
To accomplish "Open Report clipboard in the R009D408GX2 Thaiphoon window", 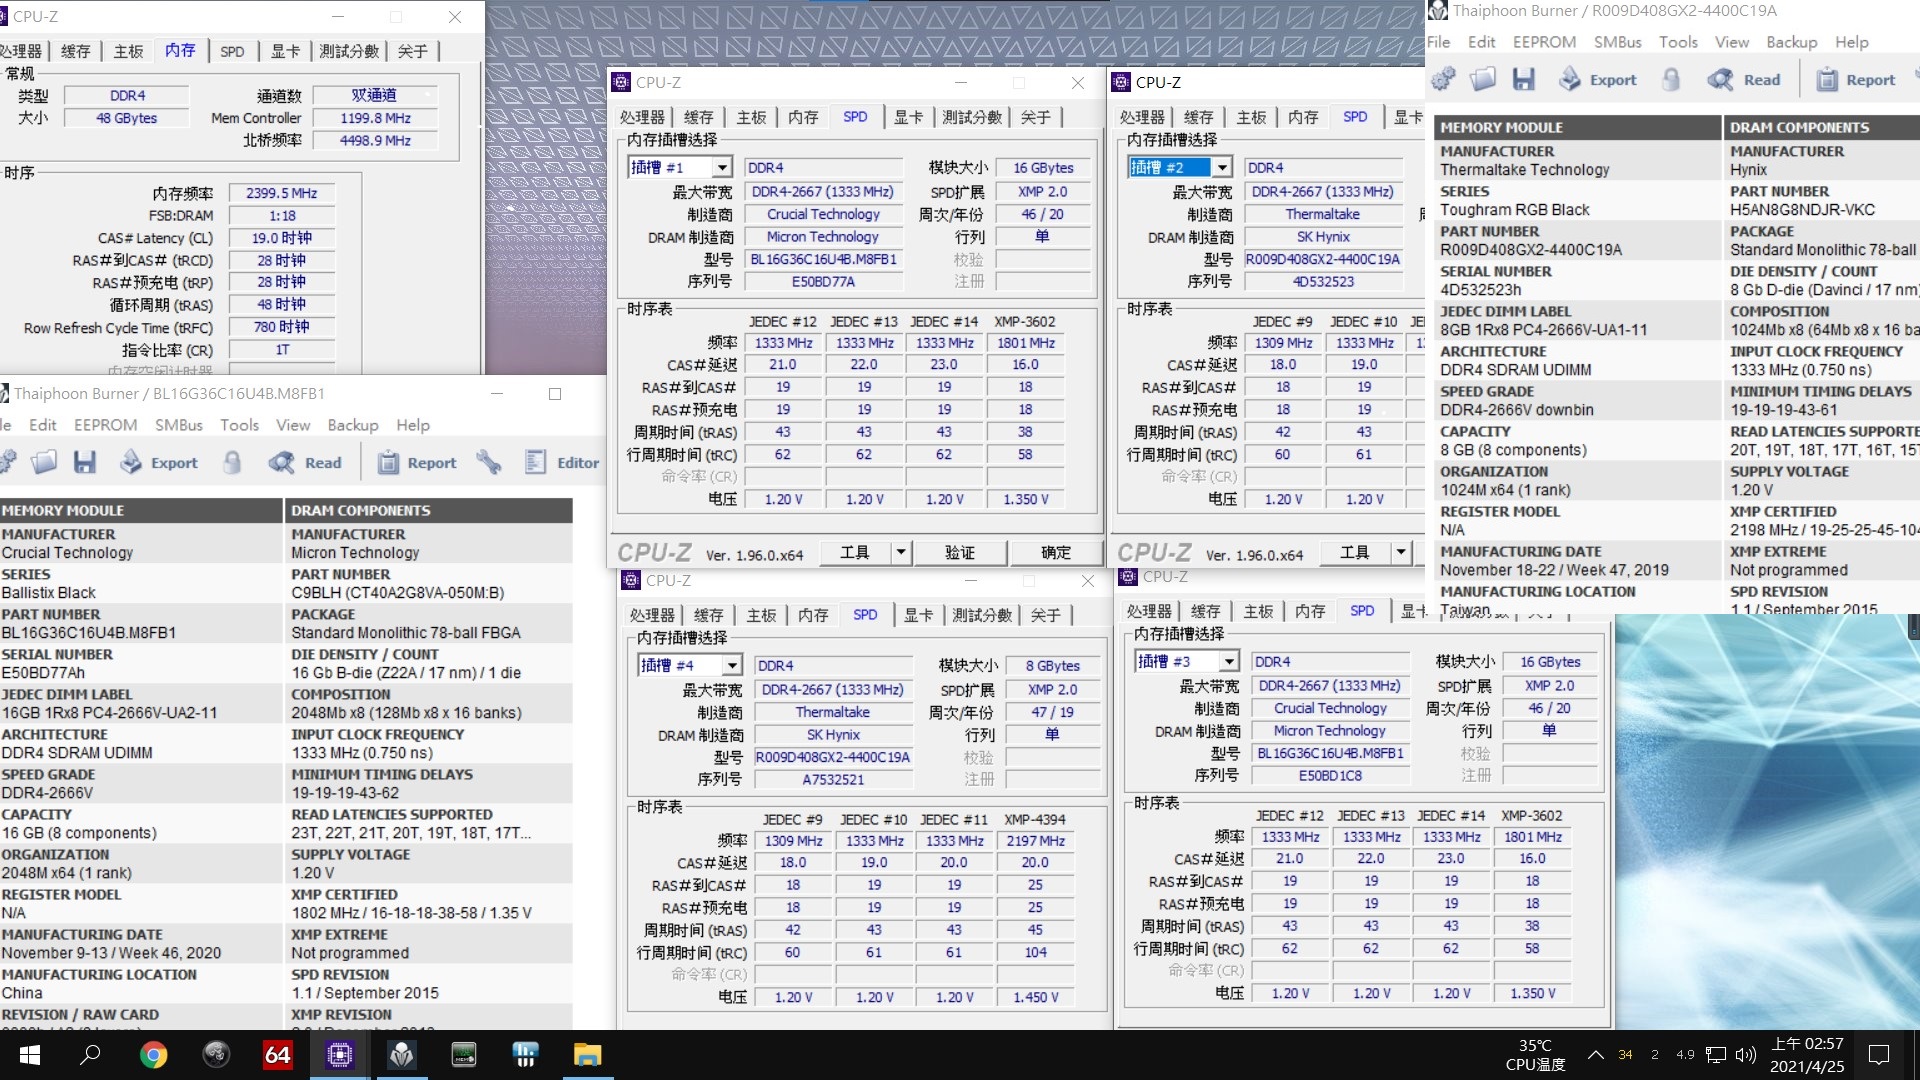I will point(1827,79).
